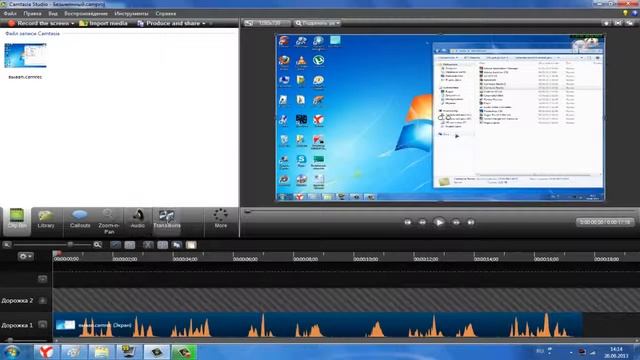The image size is (640, 360).
Task: Step forward in preview playback
Action: [456, 222]
